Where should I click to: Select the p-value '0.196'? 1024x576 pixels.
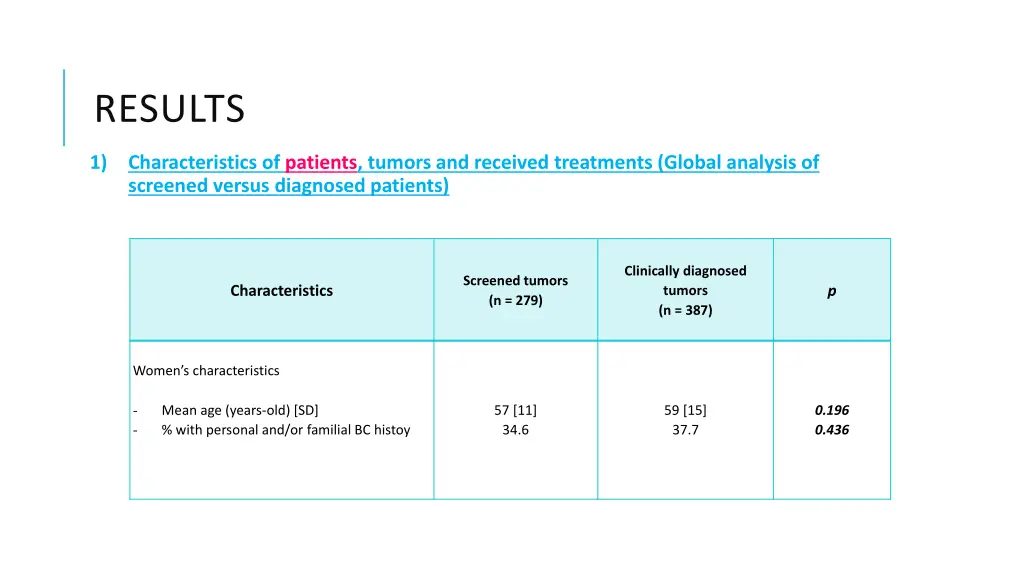[x=831, y=410]
